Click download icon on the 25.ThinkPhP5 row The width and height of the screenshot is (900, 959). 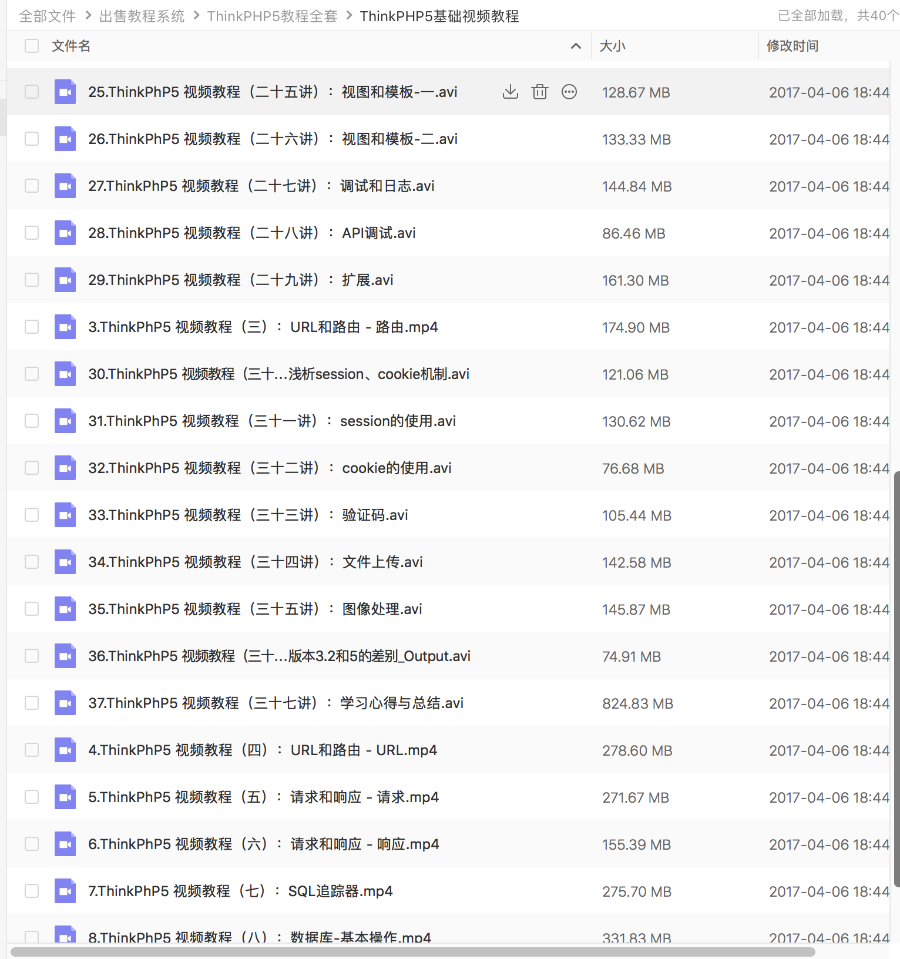pos(510,92)
